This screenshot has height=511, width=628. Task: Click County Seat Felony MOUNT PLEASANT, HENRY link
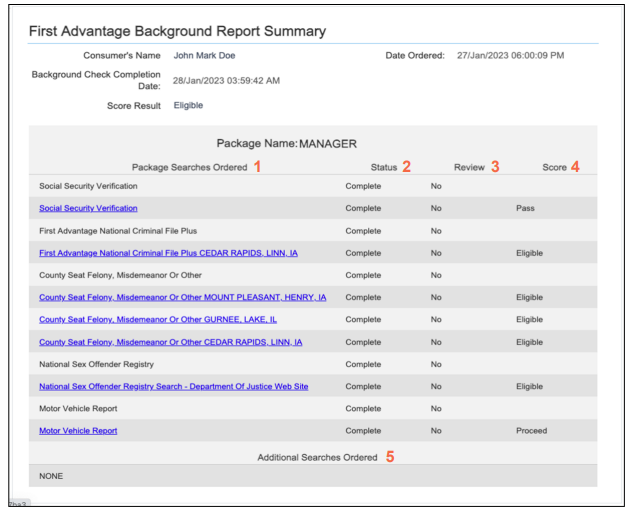coord(182,297)
